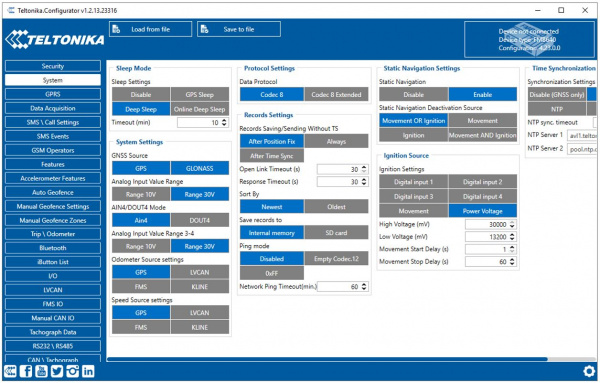
Task: Click Movement Stop Delay stepper arrows
Action: [x=512, y=262]
